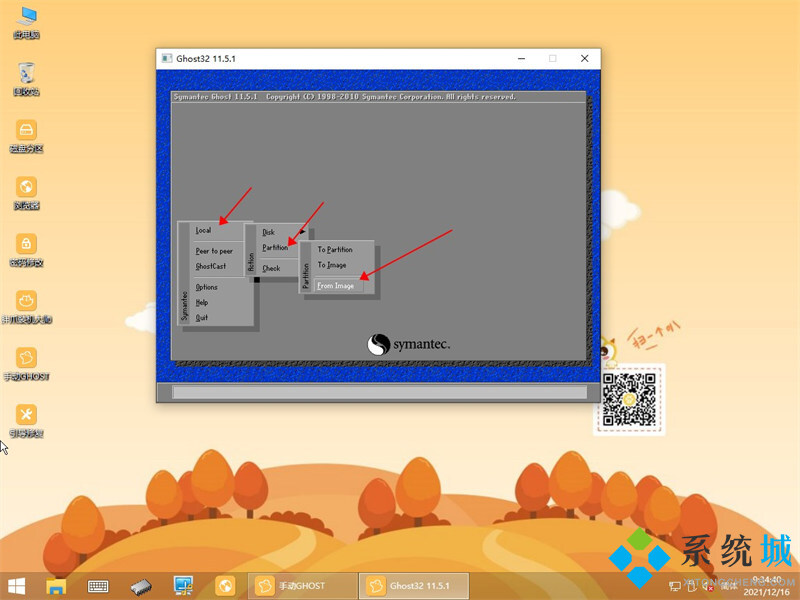This screenshot has height=600, width=800.
Task: Select GhostCast menu entry
Action: point(211,266)
